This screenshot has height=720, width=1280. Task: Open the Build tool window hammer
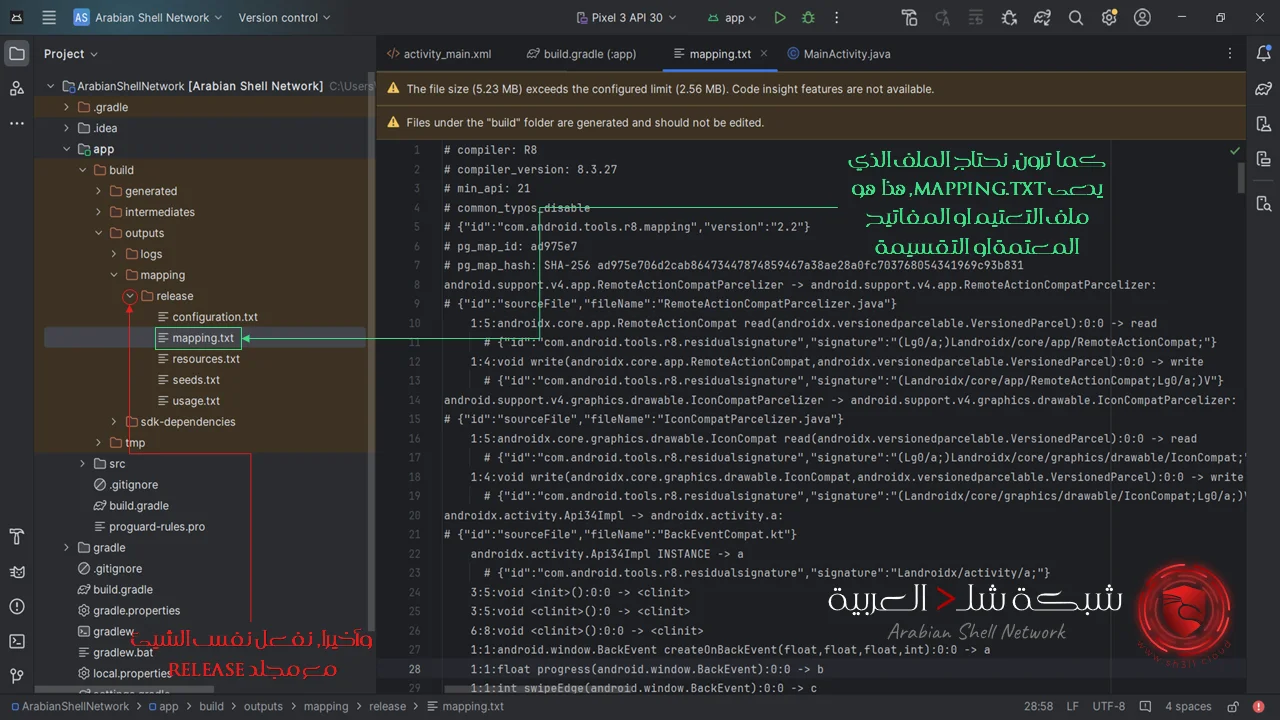[x=16, y=537]
